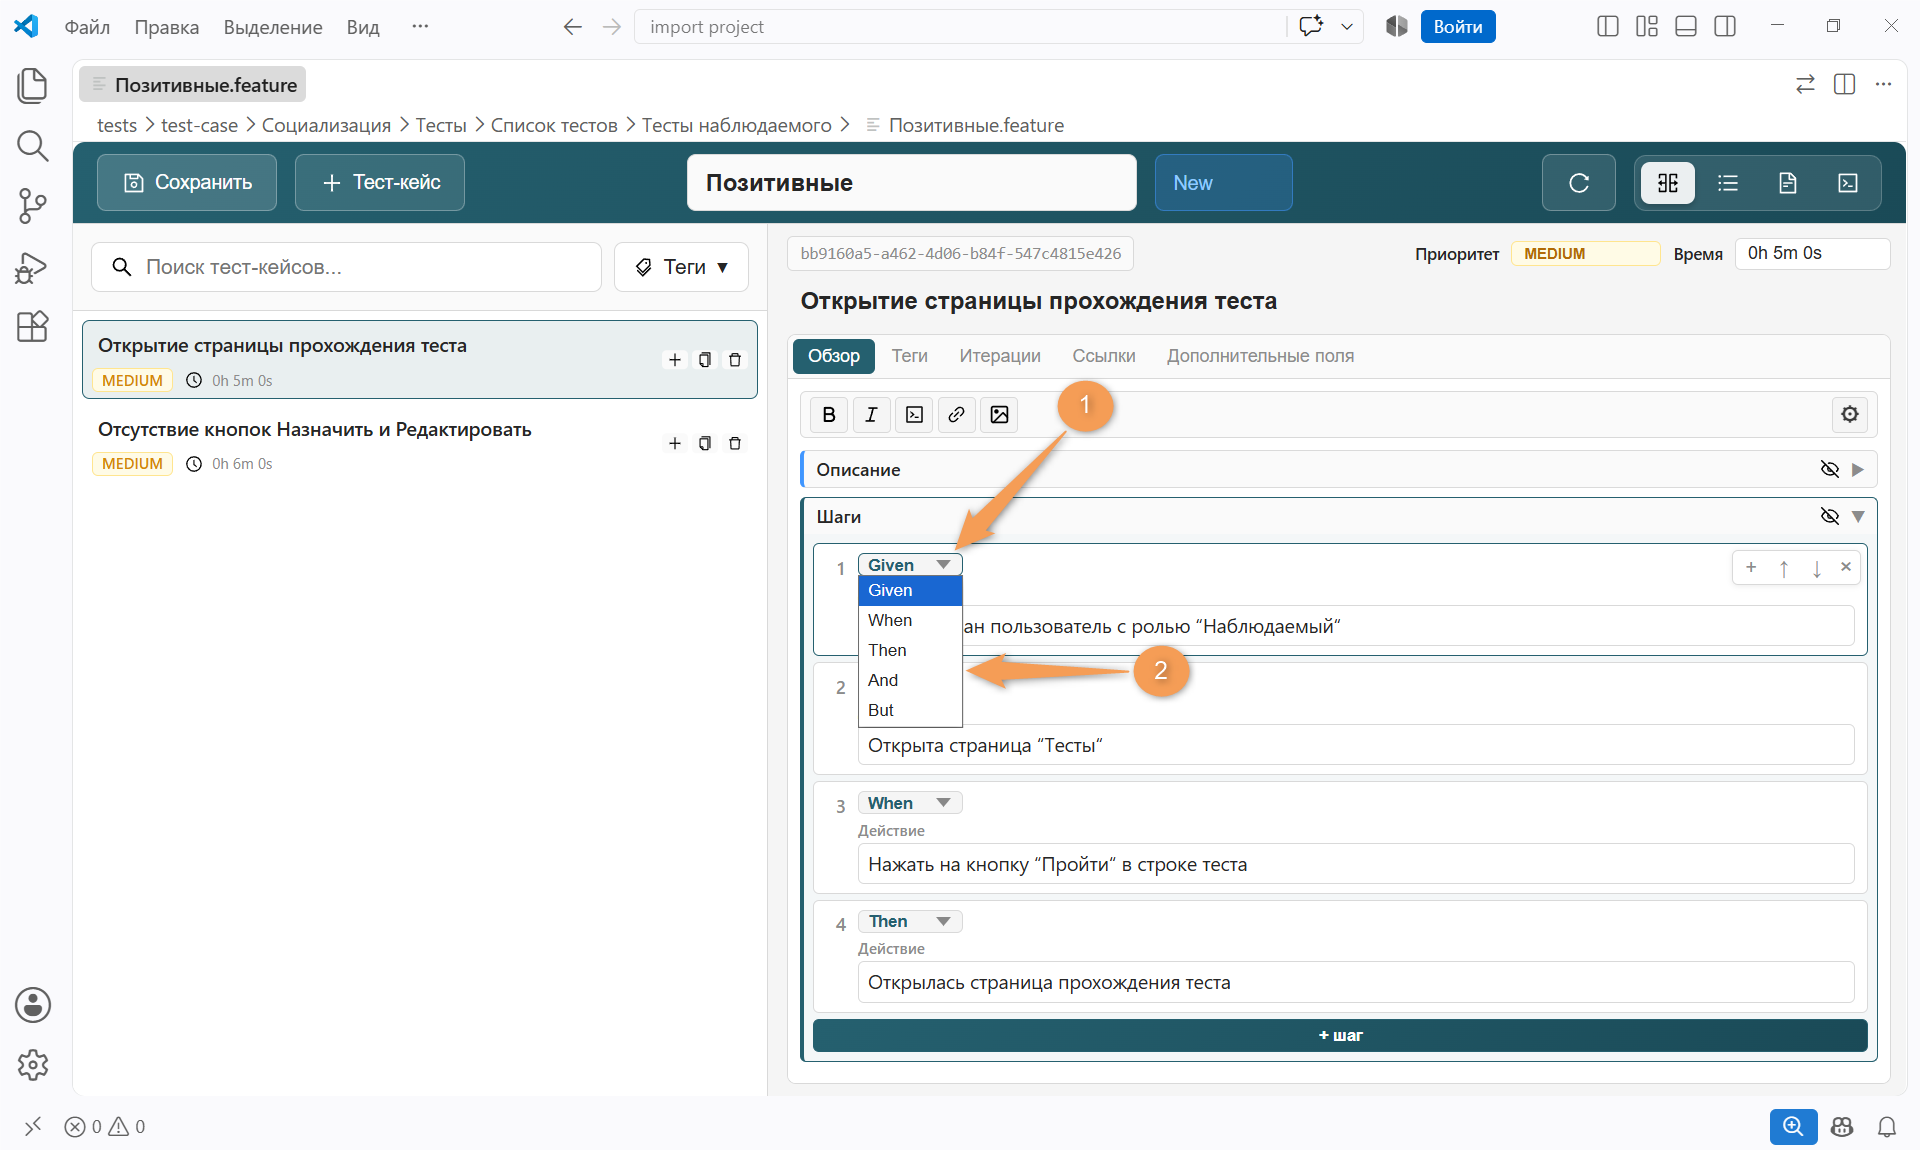This screenshot has width=1920, height=1150.
Task: Toggle visibility eye for Описание section
Action: coord(1830,469)
